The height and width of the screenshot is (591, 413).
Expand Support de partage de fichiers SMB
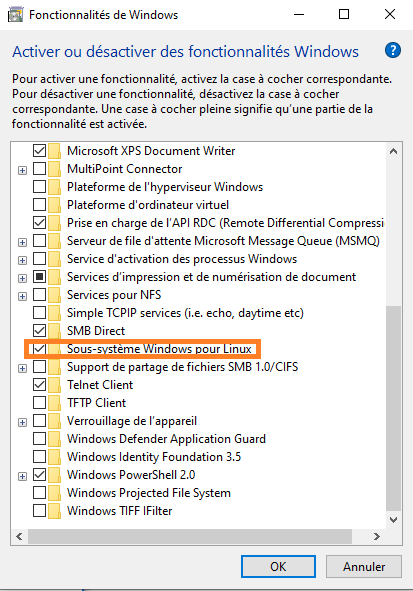(x=23, y=368)
